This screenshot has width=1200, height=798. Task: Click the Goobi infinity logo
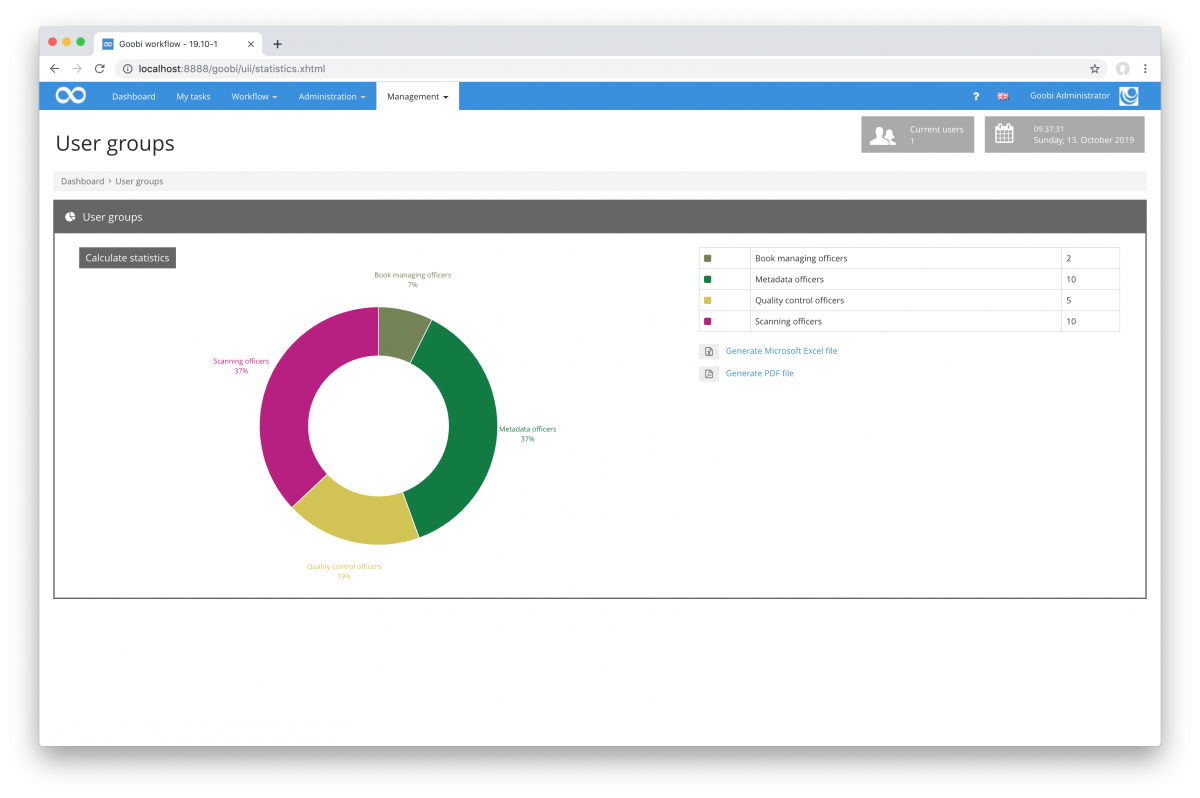pos(68,95)
